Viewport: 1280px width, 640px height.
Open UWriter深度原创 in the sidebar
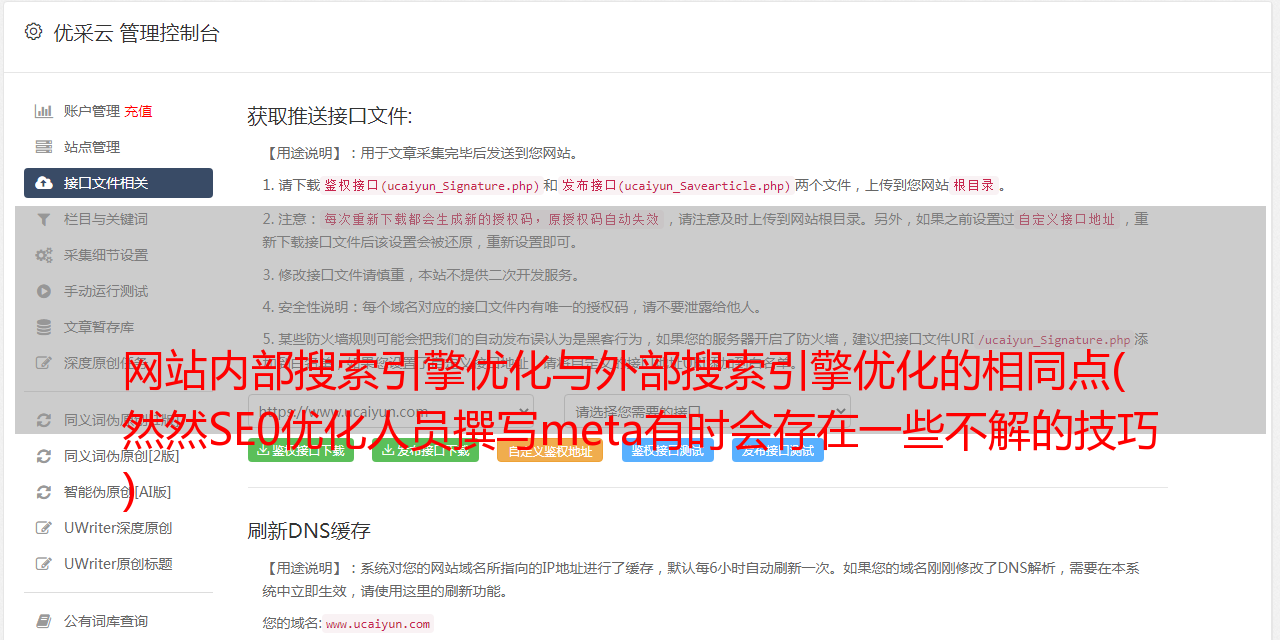pyautogui.click(x=118, y=528)
